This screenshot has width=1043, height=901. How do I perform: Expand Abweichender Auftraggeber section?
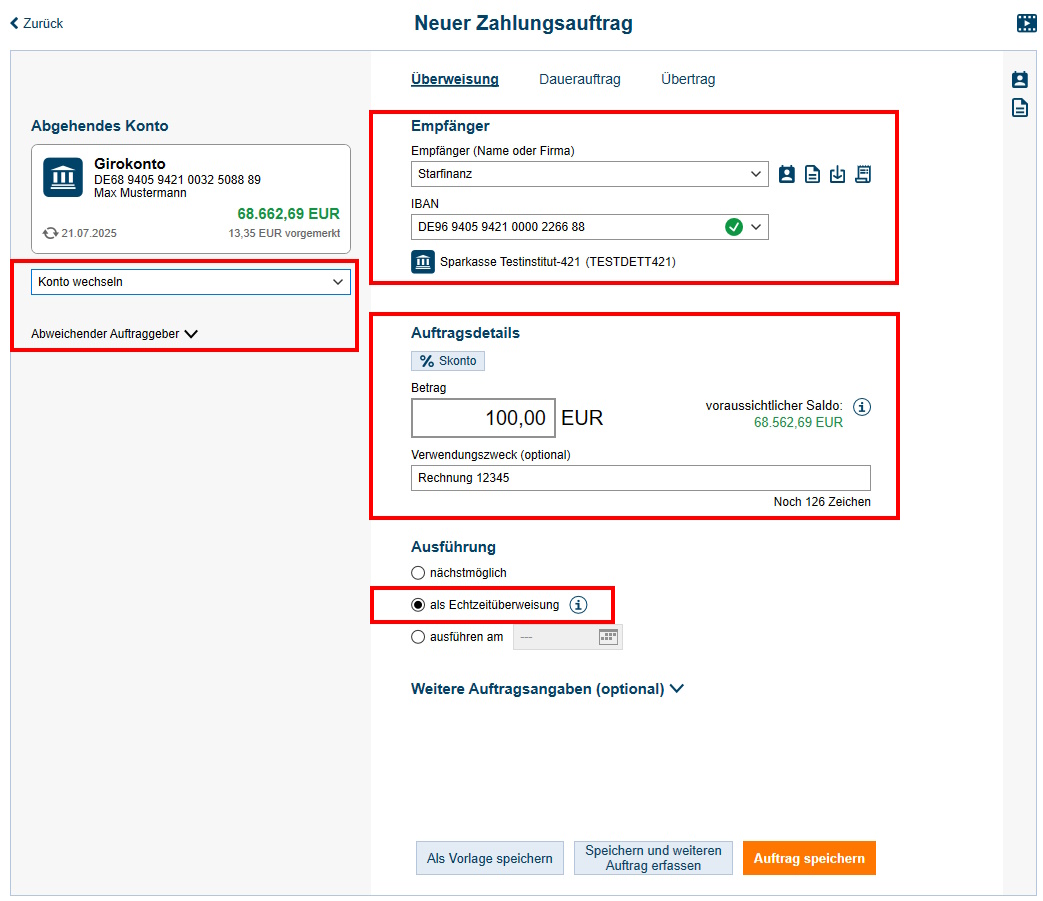pyautogui.click(x=114, y=334)
